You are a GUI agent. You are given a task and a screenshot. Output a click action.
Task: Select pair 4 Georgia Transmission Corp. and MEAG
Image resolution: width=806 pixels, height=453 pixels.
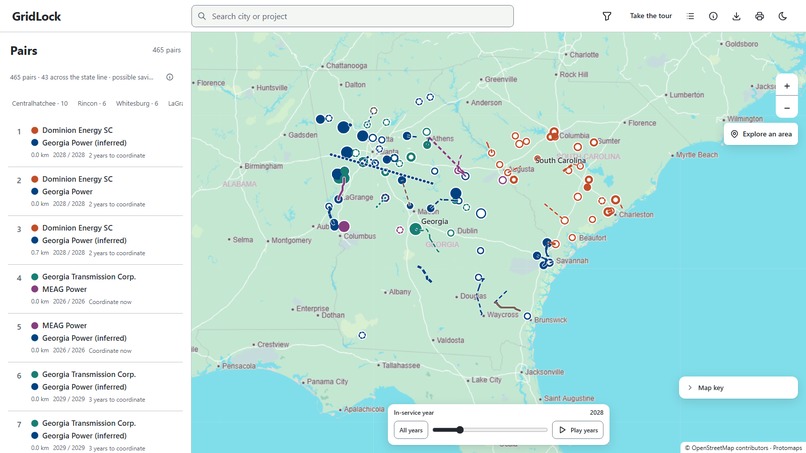[x=96, y=289]
